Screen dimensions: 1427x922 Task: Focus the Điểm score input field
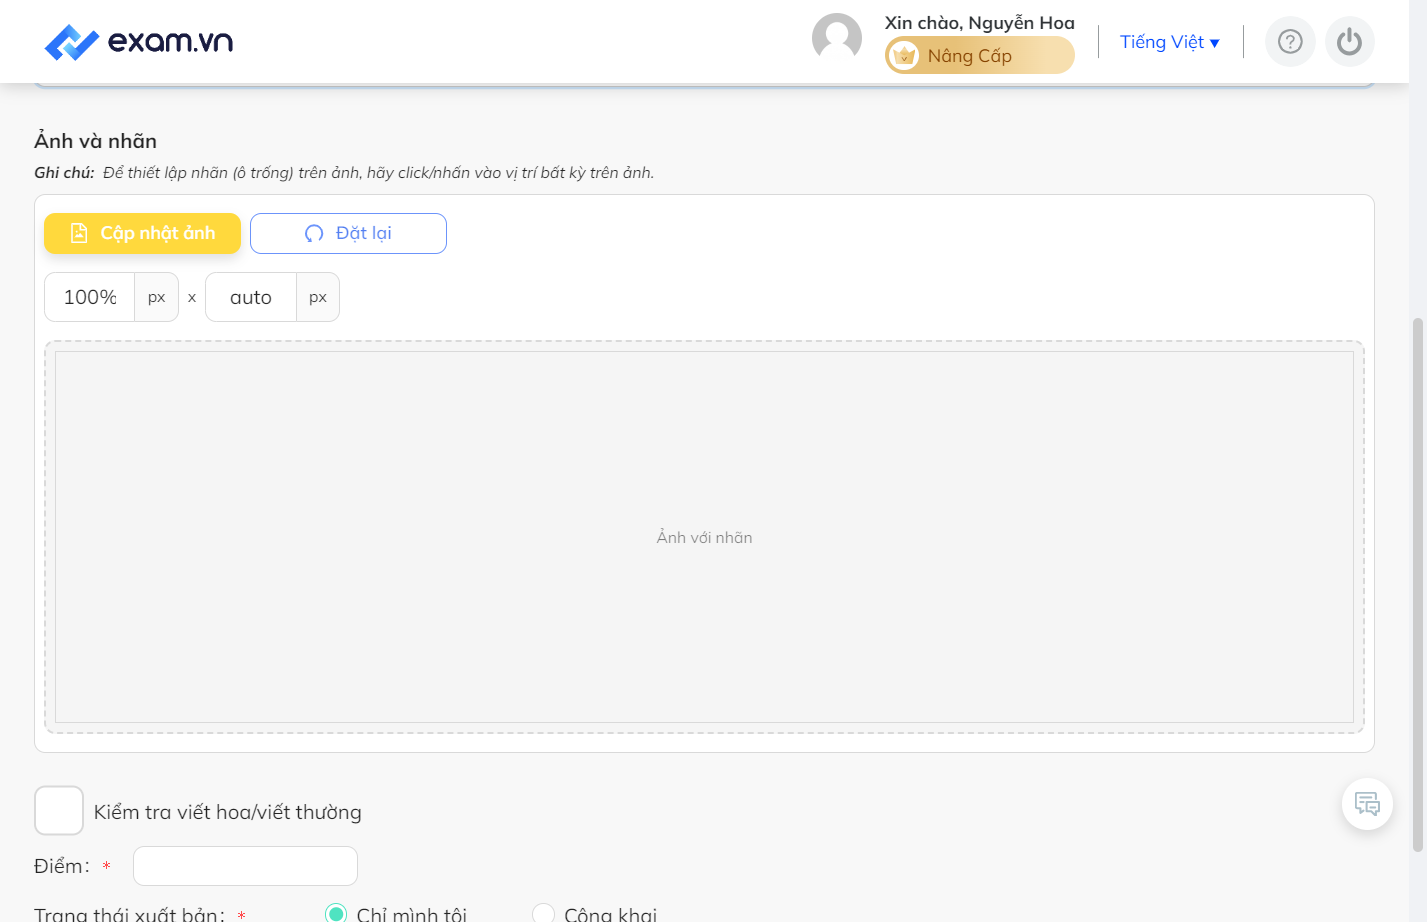coord(245,866)
